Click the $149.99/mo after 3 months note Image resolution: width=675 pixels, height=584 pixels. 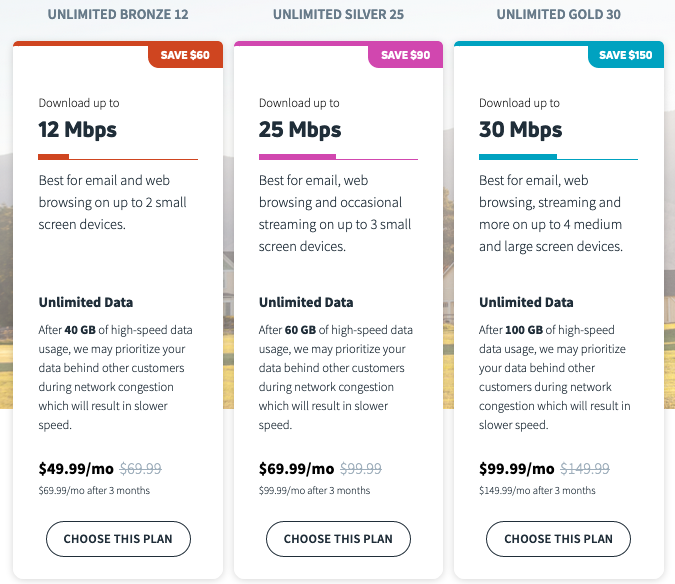coord(537,491)
